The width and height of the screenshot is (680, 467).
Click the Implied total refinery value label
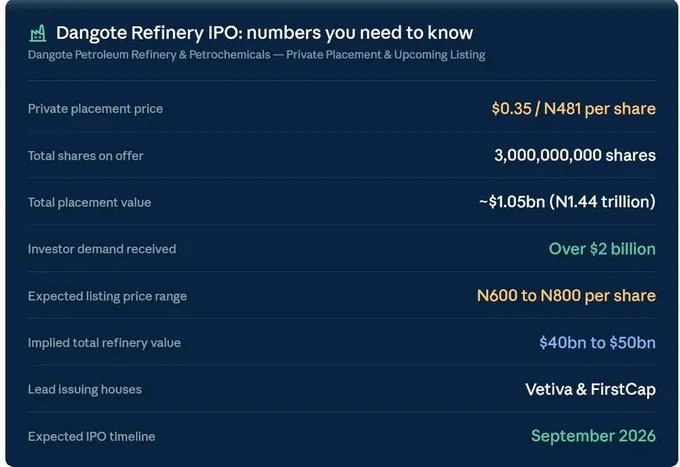tap(104, 343)
